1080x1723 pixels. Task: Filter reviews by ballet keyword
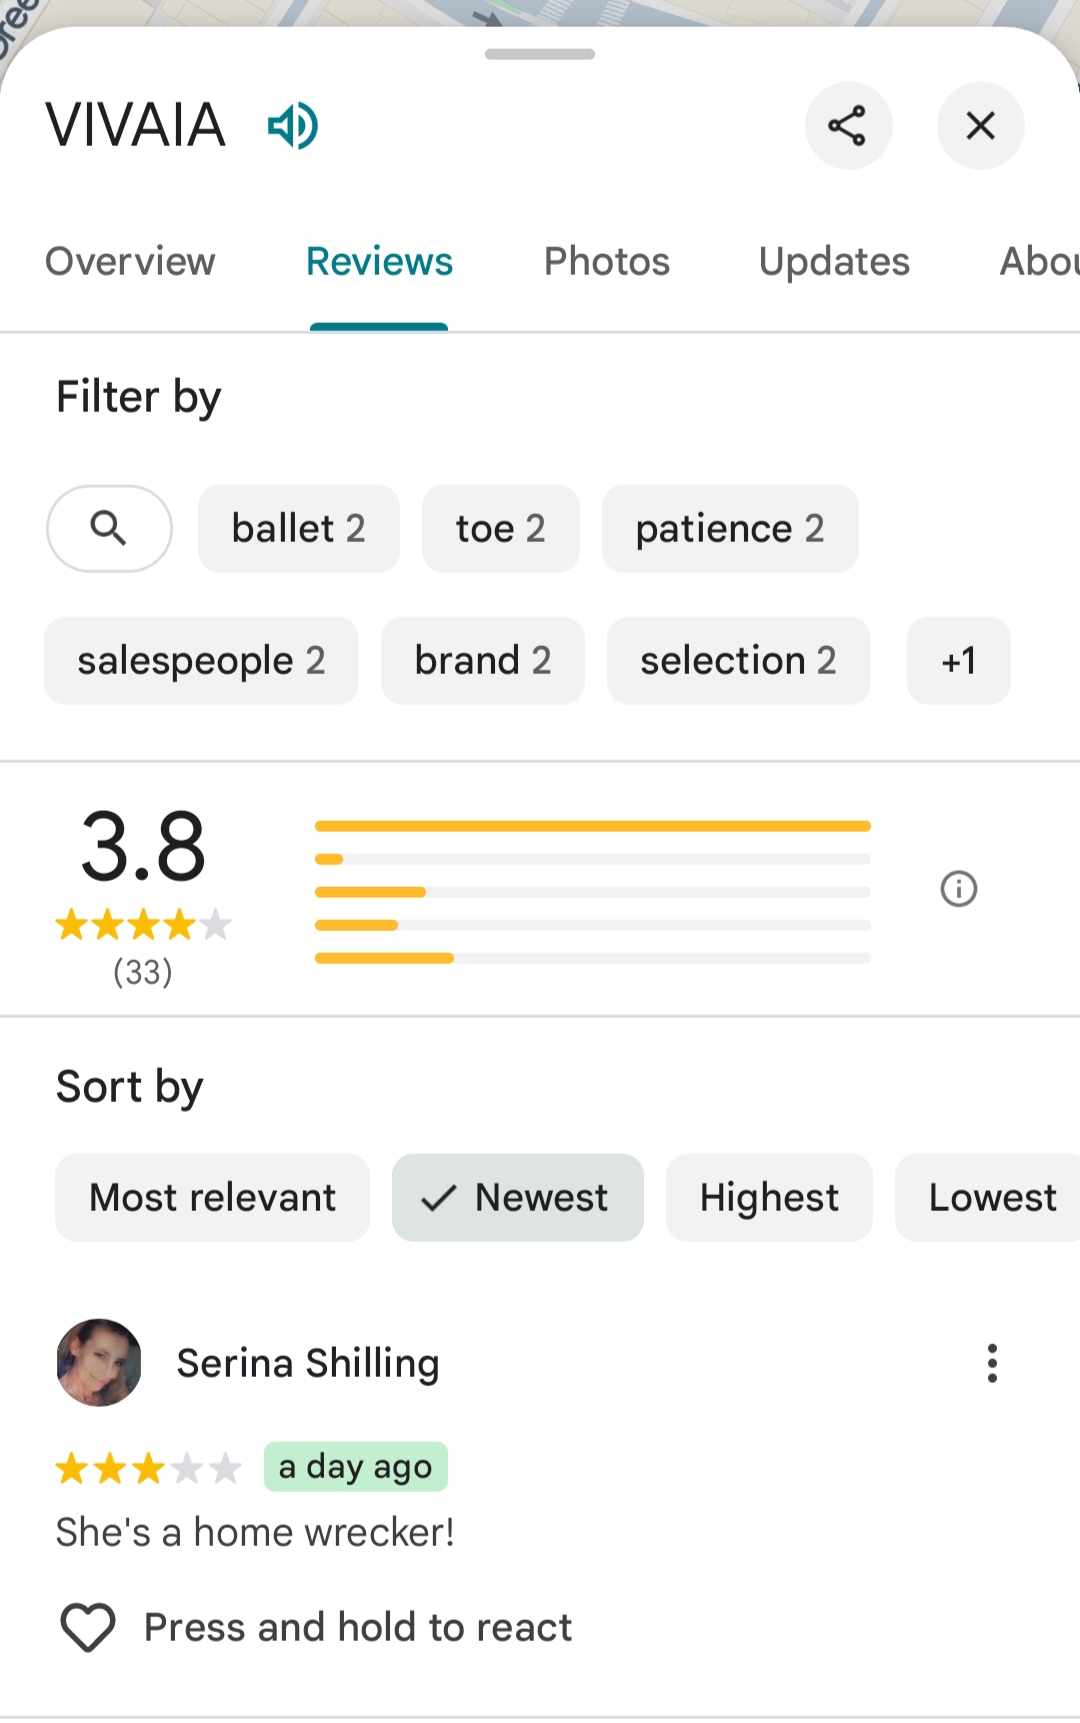(x=298, y=528)
